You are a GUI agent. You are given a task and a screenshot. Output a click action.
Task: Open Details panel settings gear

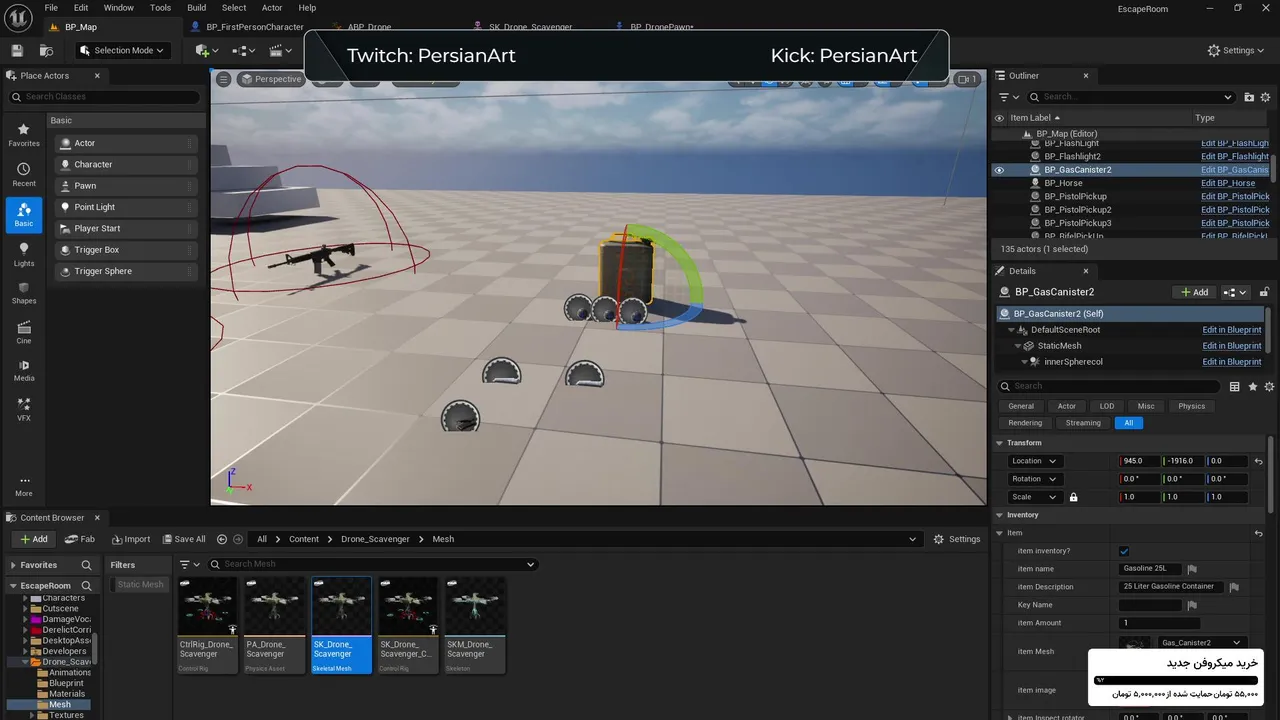coord(1269,386)
